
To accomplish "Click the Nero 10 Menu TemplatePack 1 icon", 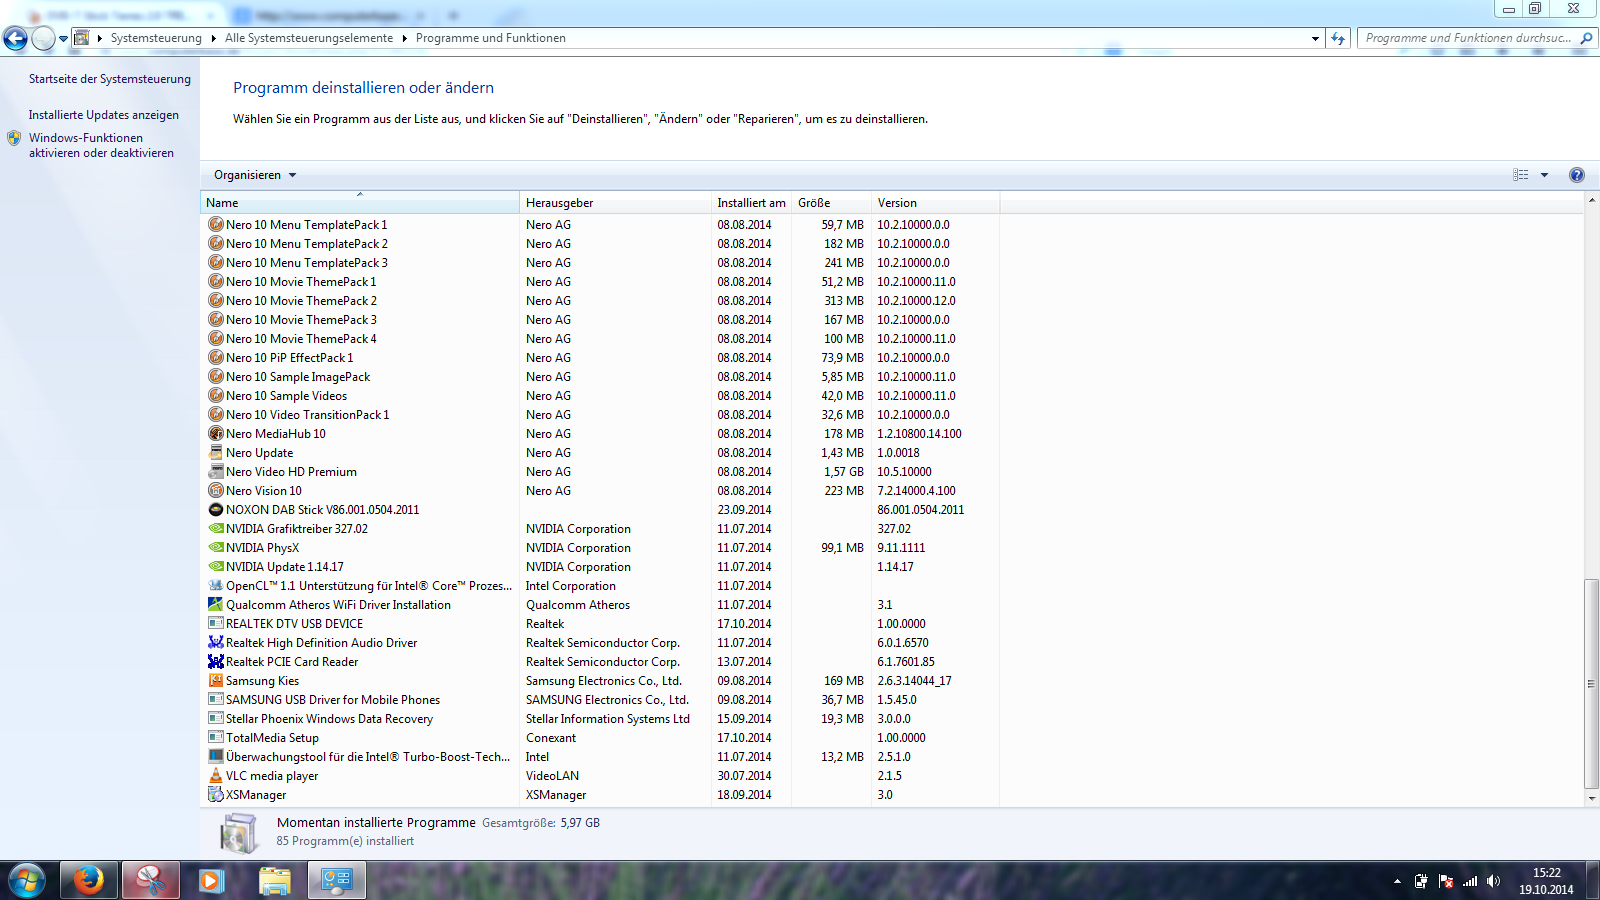I will point(215,224).
